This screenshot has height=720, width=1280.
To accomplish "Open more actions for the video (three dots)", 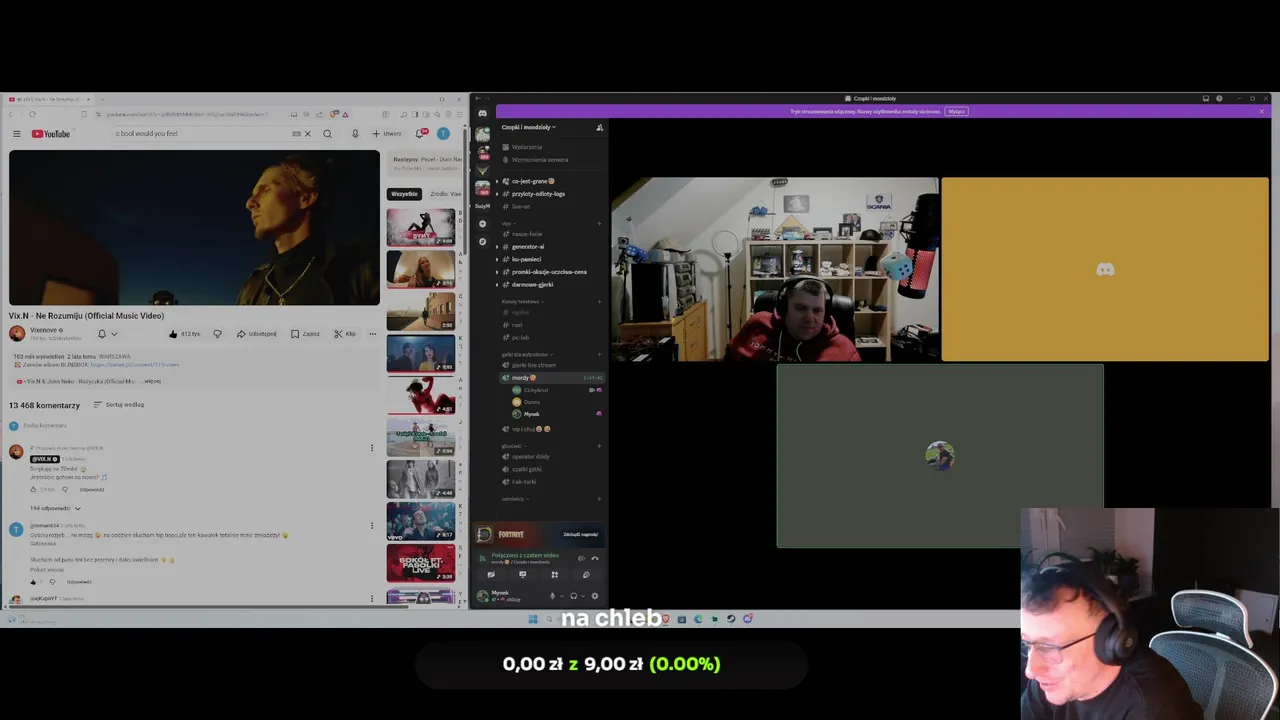I will pyautogui.click(x=373, y=334).
